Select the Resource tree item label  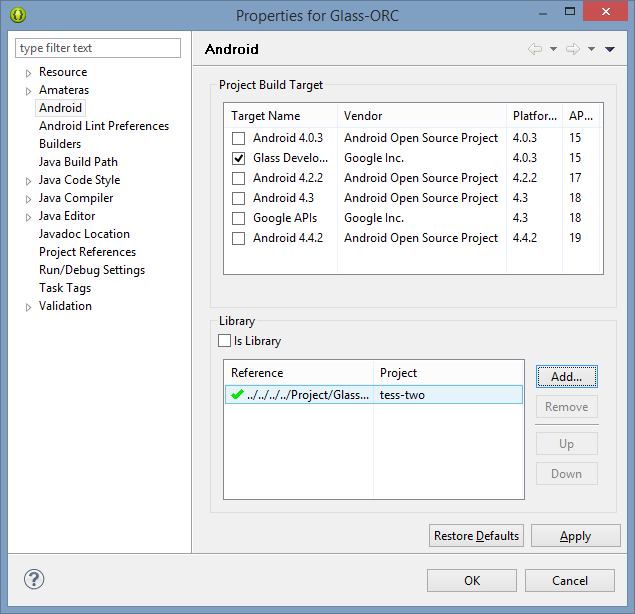point(63,72)
